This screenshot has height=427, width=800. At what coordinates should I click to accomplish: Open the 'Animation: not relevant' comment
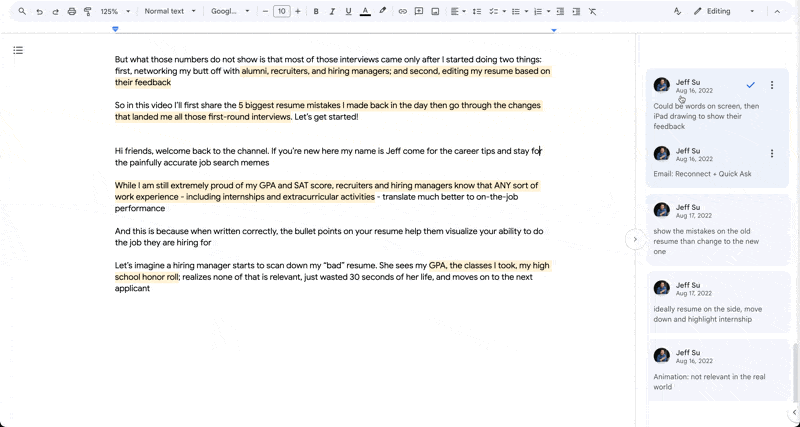coord(719,370)
